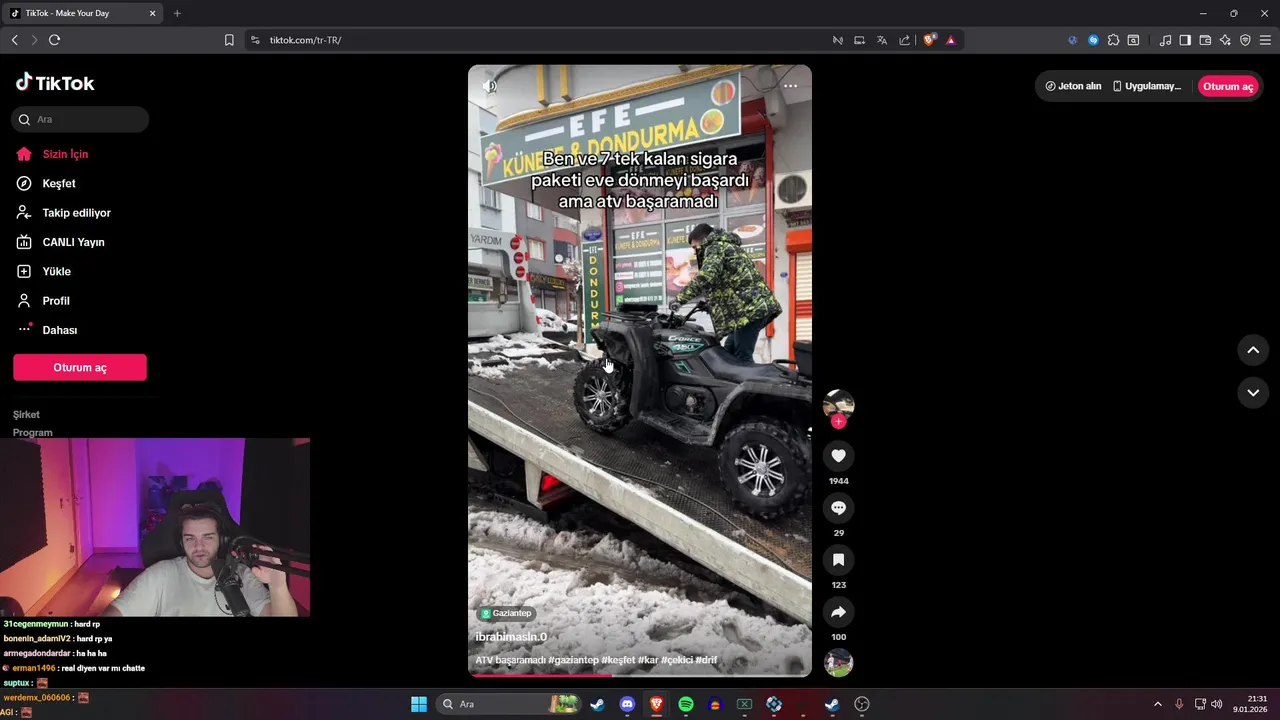Open OBS Studio from taskbar

(862, 704)
